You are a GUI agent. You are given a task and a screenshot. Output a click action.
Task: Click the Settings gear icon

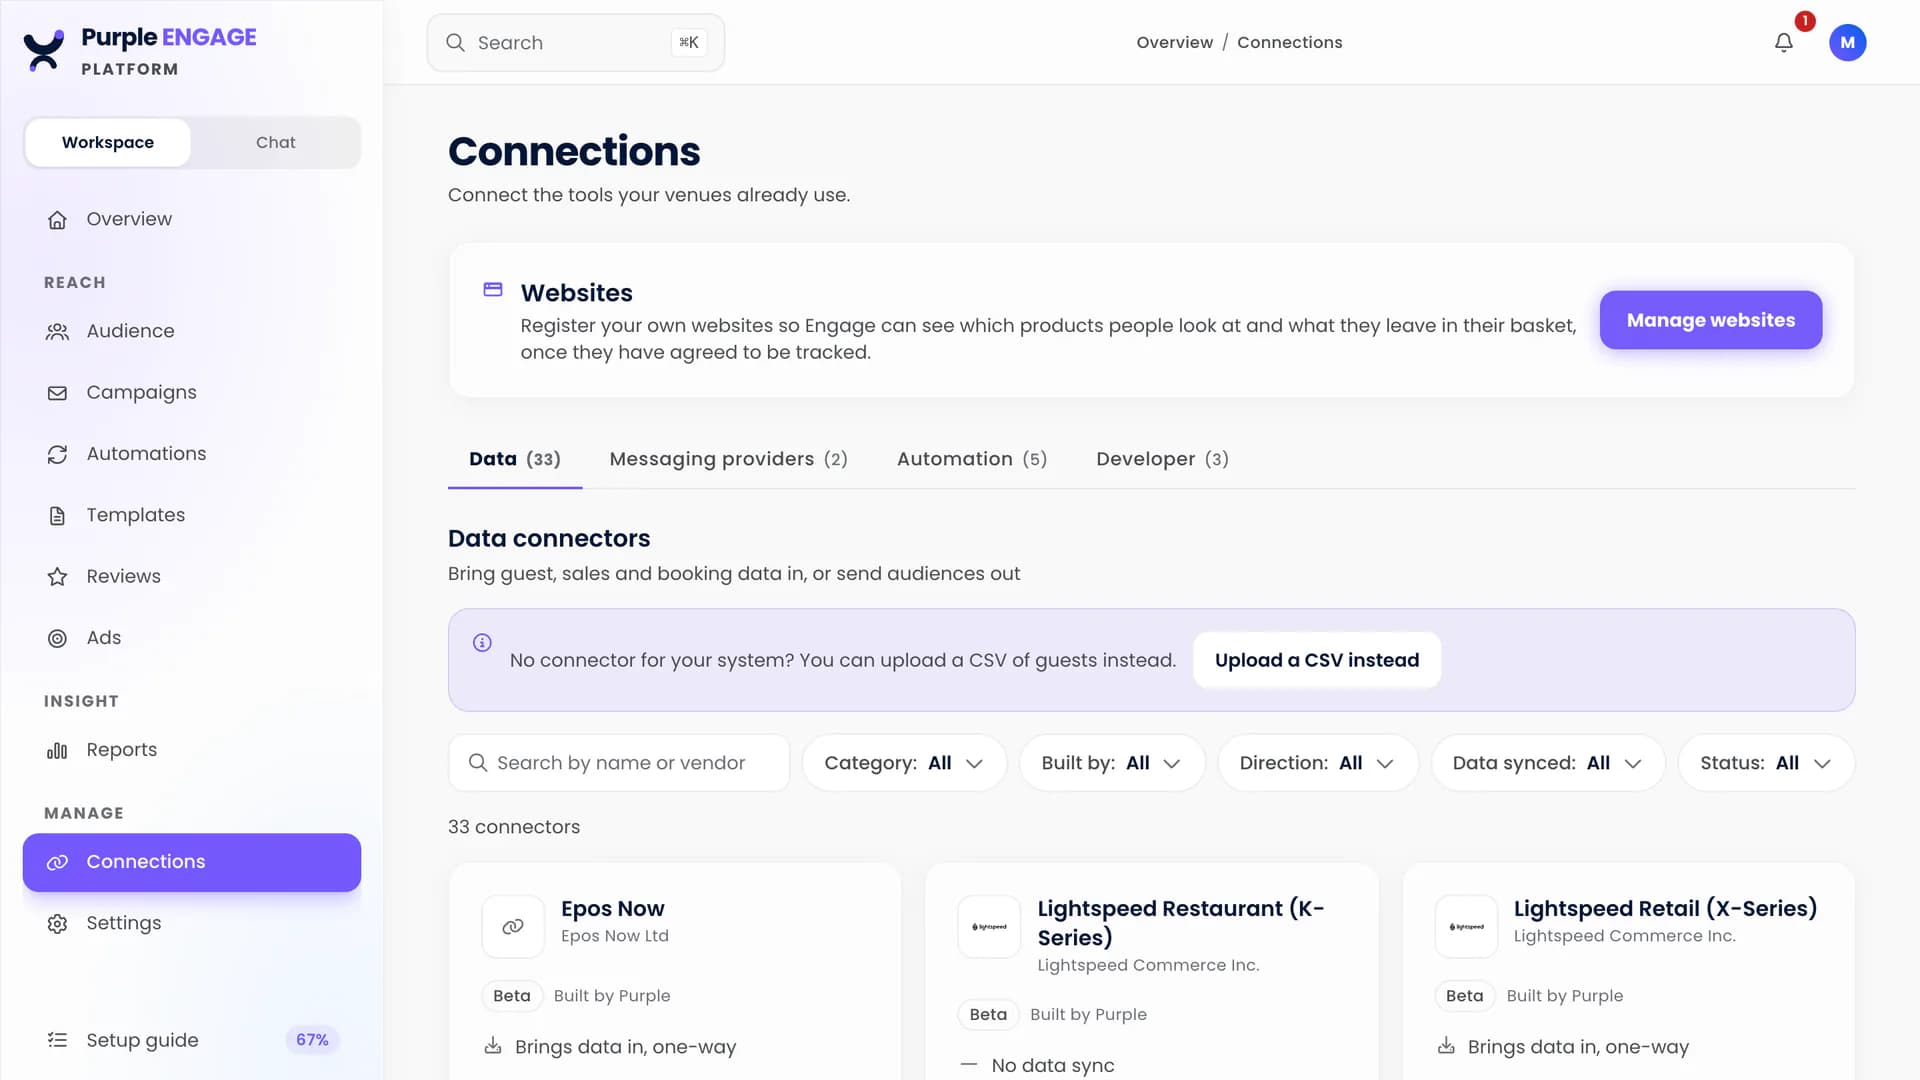[x=57, y=923]
